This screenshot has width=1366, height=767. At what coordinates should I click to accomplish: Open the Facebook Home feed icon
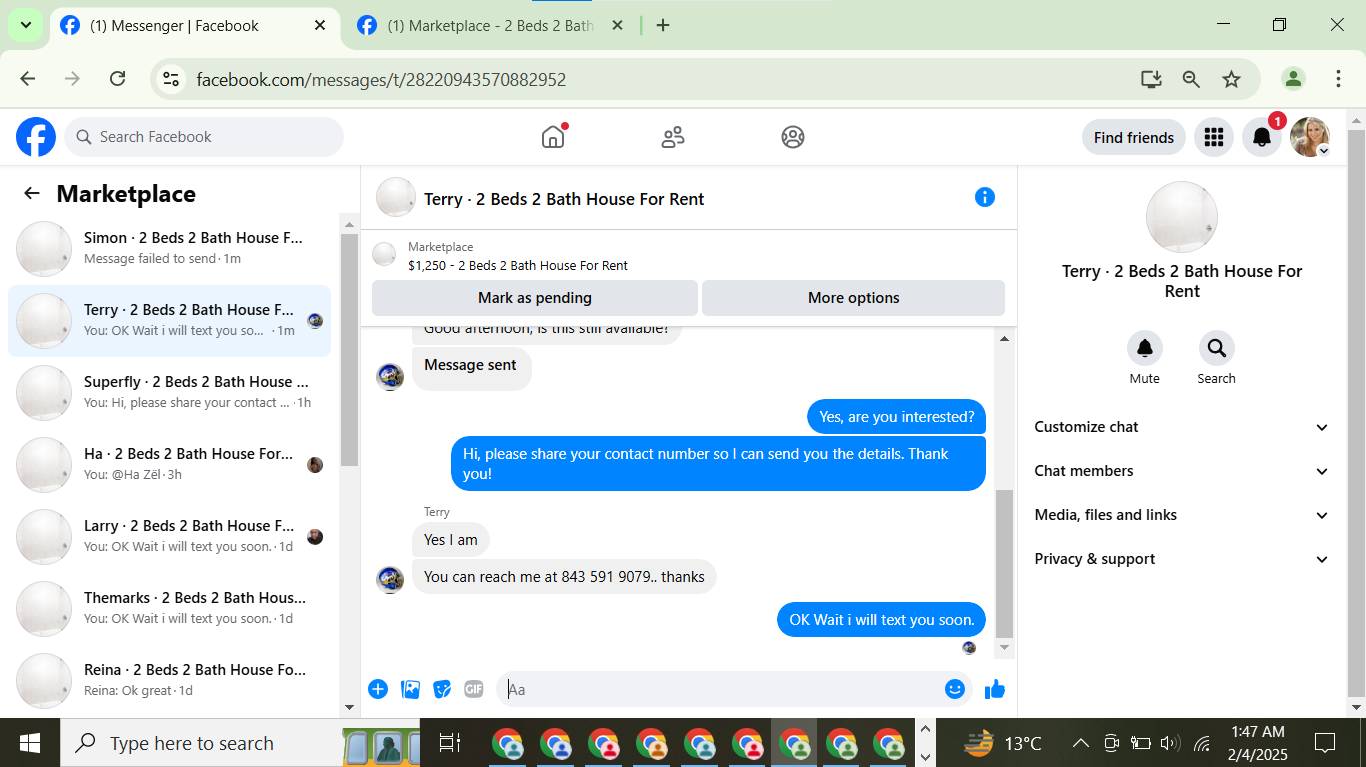[553, 137]
